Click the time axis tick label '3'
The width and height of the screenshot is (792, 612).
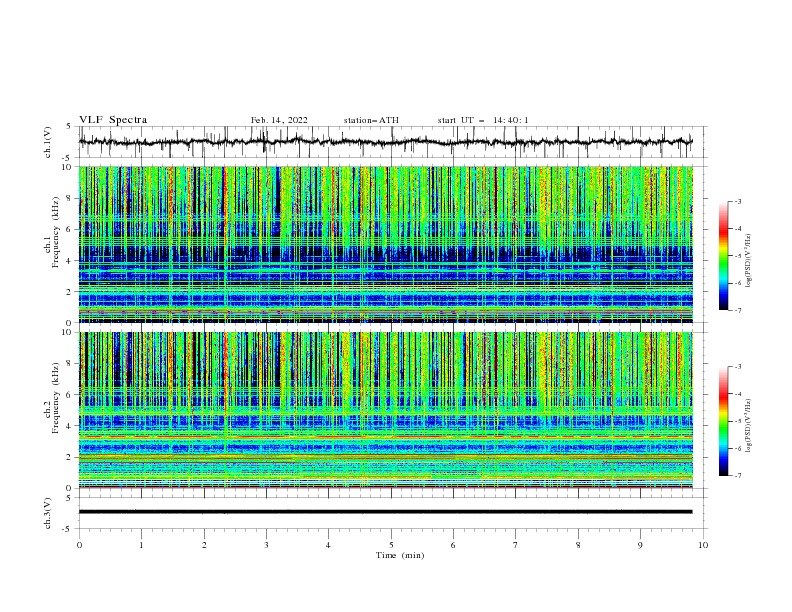tap(266, 545)
